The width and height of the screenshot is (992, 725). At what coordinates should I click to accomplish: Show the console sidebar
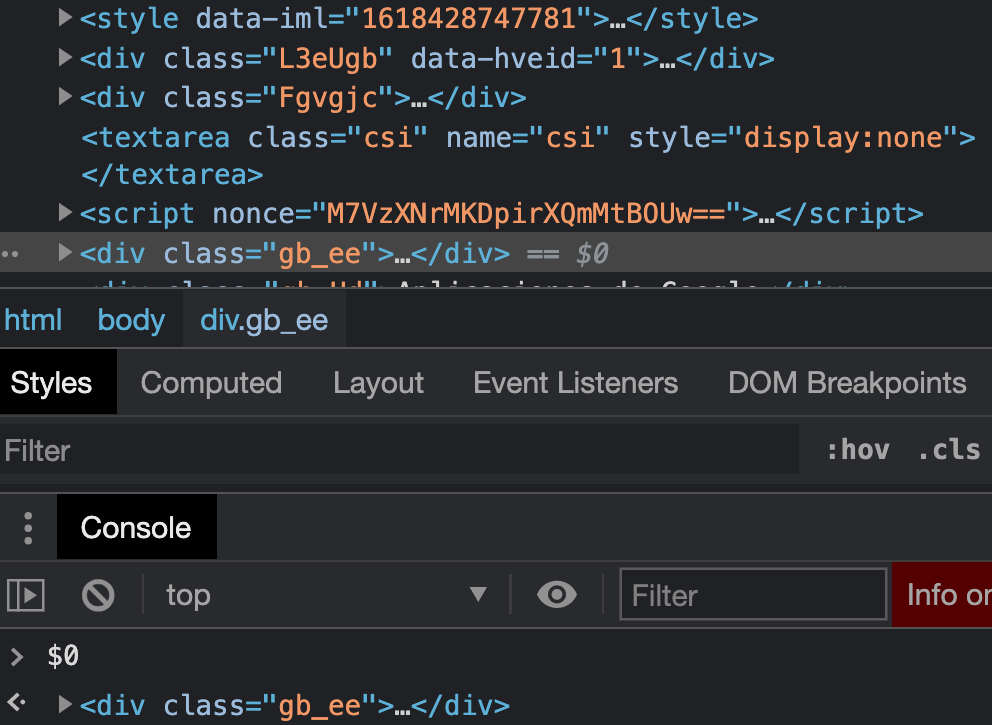(26, 595)
